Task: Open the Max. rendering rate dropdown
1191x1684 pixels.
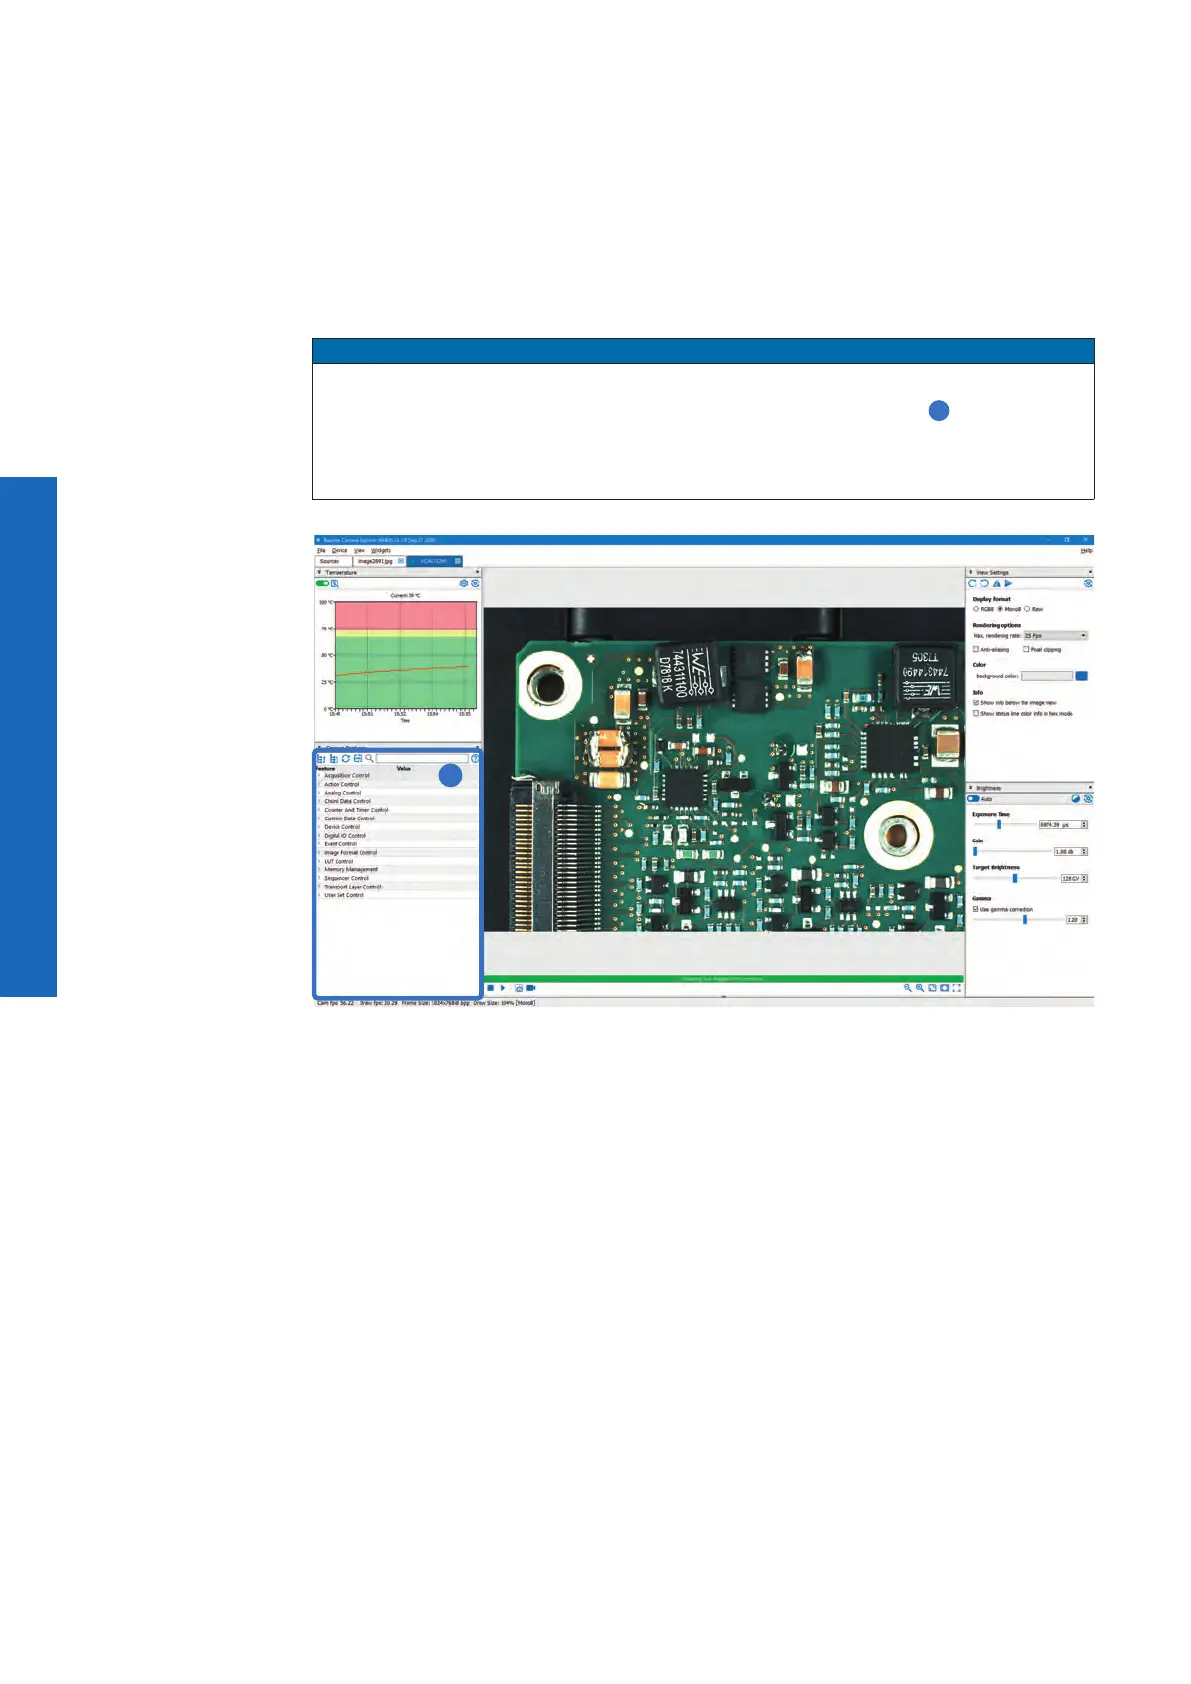Action: tap(1055, 636)
